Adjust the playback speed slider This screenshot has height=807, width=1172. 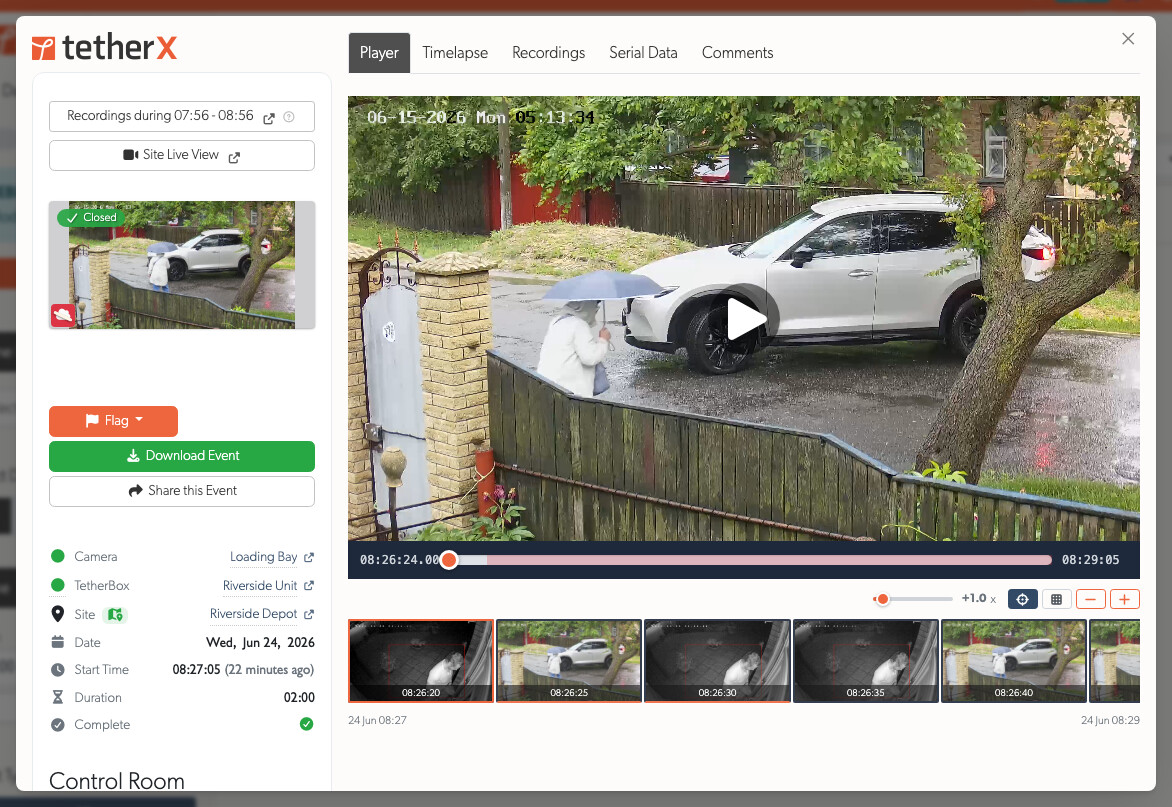click(913, 599)
